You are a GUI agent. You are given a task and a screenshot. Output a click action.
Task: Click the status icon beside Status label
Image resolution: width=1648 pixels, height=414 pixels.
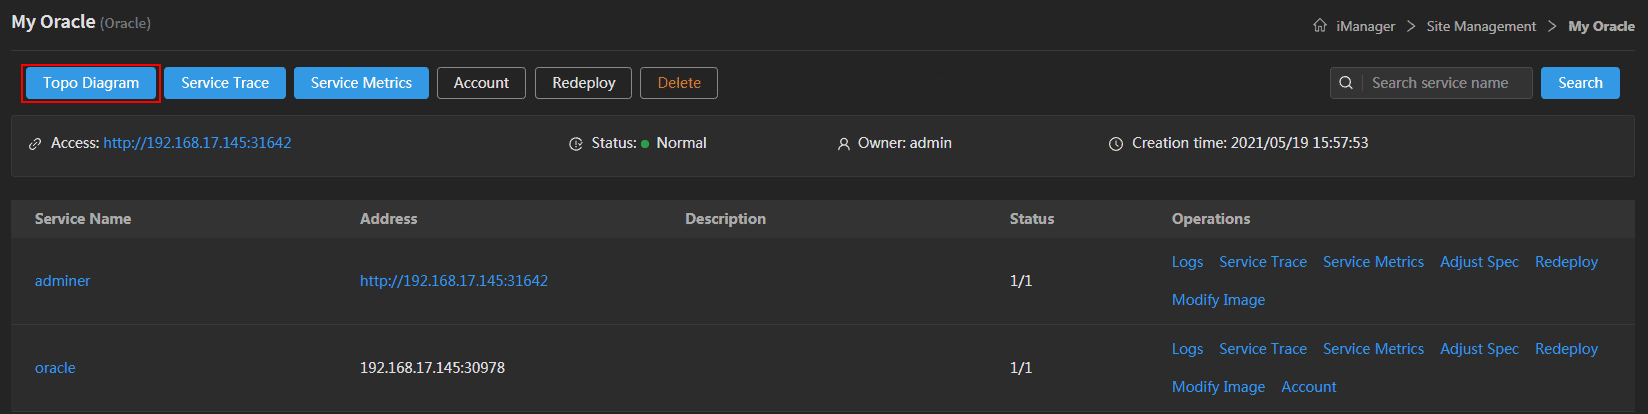tap(576, 144)
